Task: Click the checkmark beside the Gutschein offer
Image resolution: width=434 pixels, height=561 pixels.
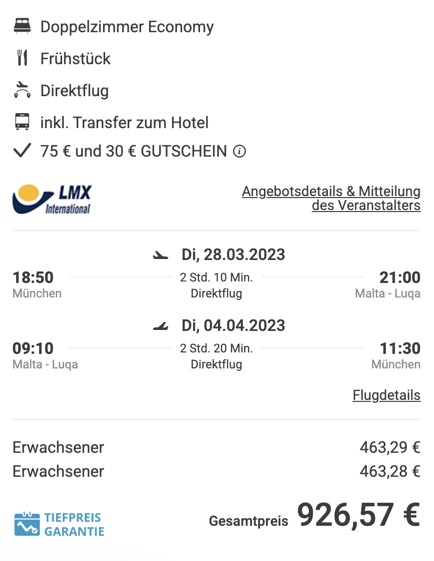Action: (x=22, y=151)
